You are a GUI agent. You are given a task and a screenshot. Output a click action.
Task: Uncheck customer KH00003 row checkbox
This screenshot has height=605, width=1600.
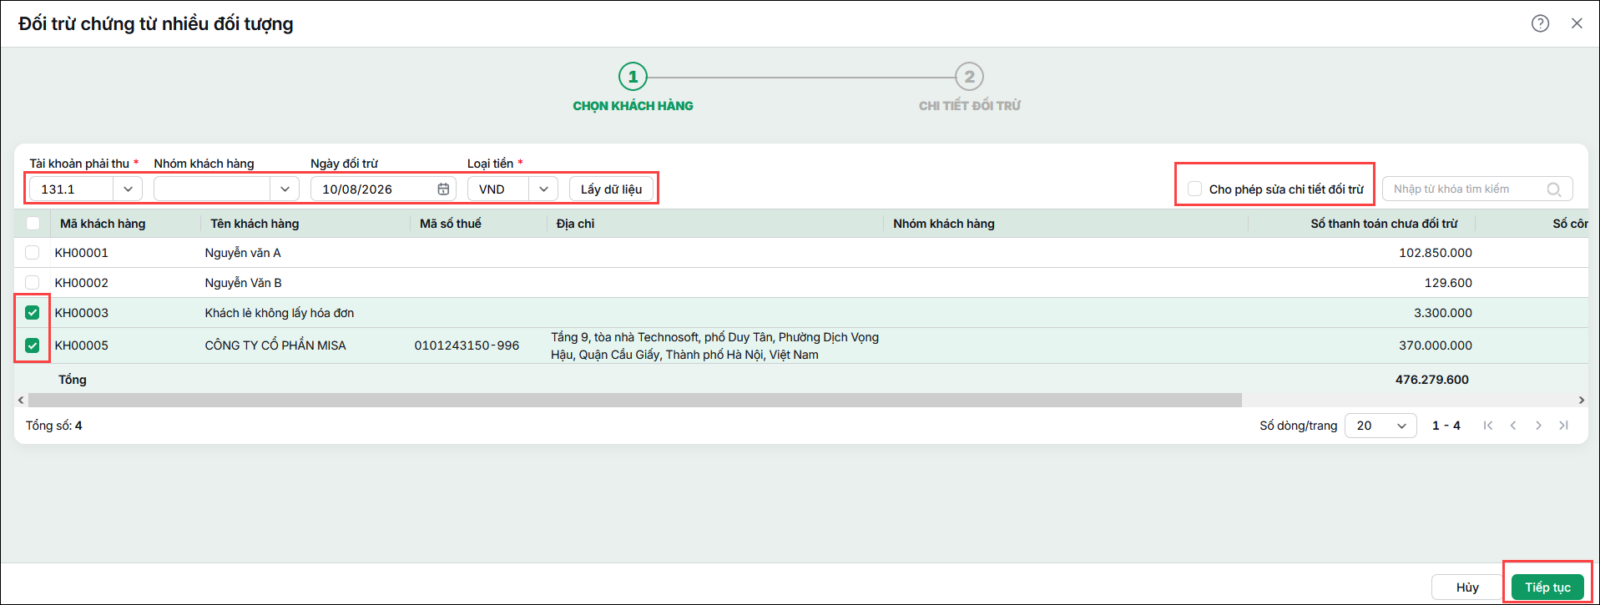(32, 313)
